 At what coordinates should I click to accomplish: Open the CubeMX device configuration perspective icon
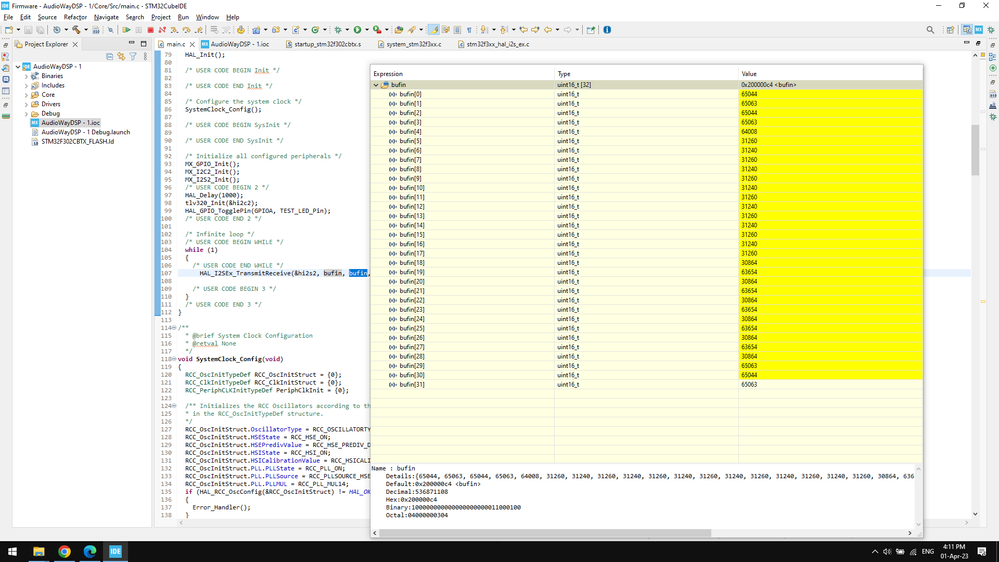pyautogui.click(x=978, y=30)
